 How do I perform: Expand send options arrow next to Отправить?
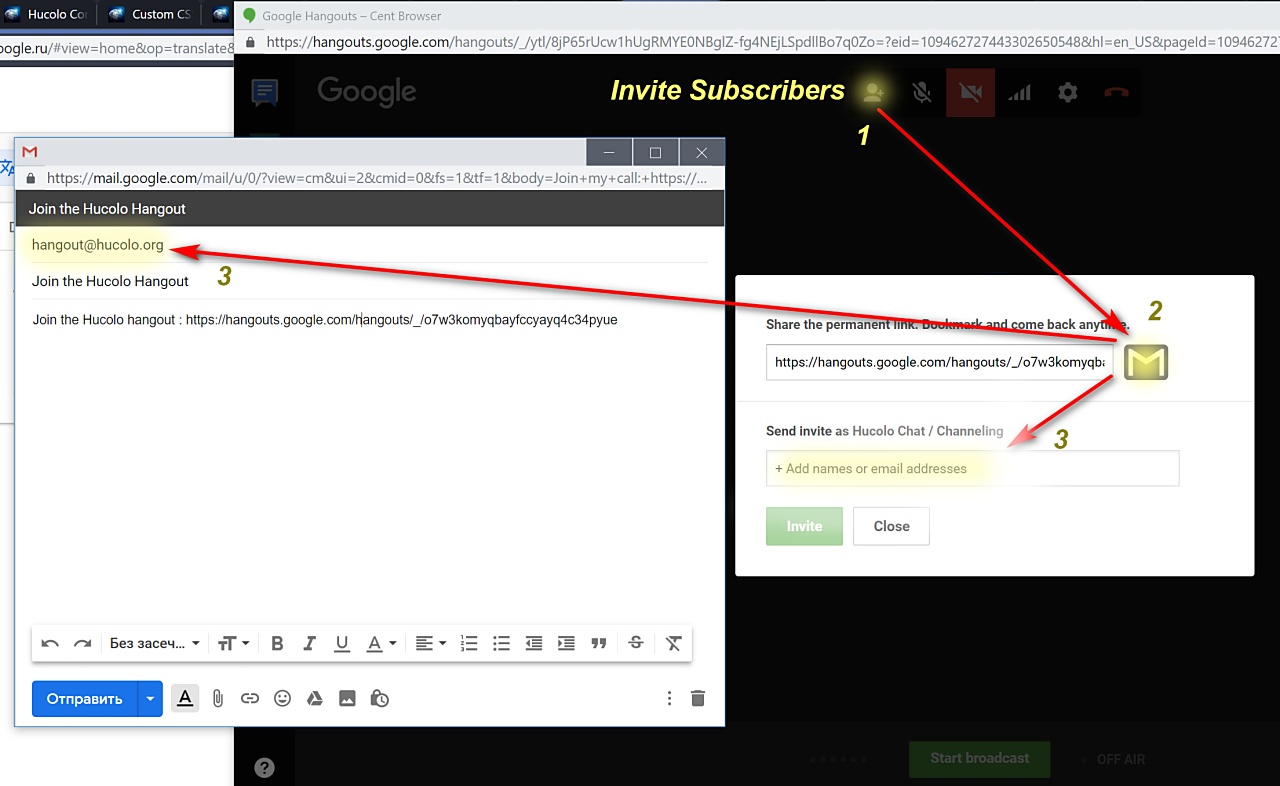(150, 699)
